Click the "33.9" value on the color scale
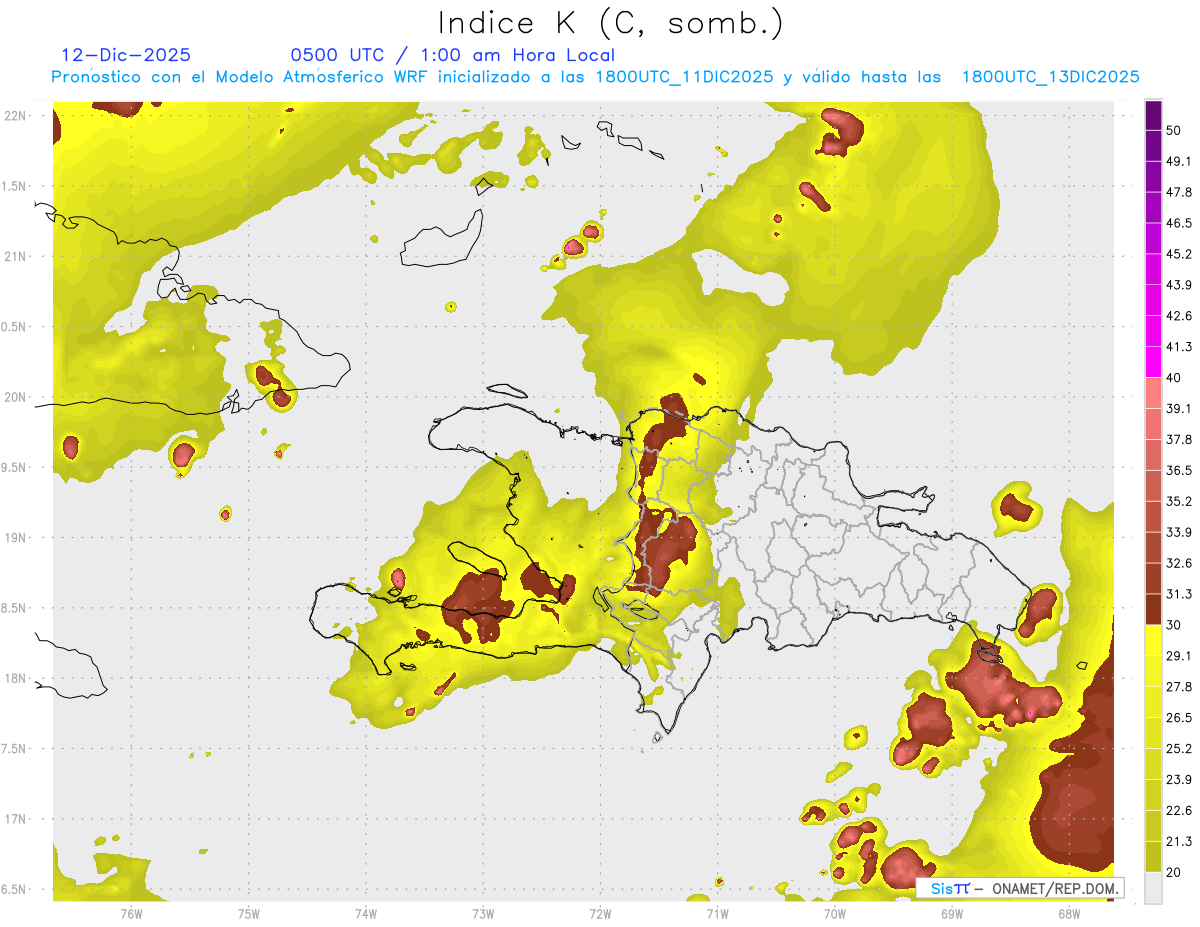 [1180, 532]
